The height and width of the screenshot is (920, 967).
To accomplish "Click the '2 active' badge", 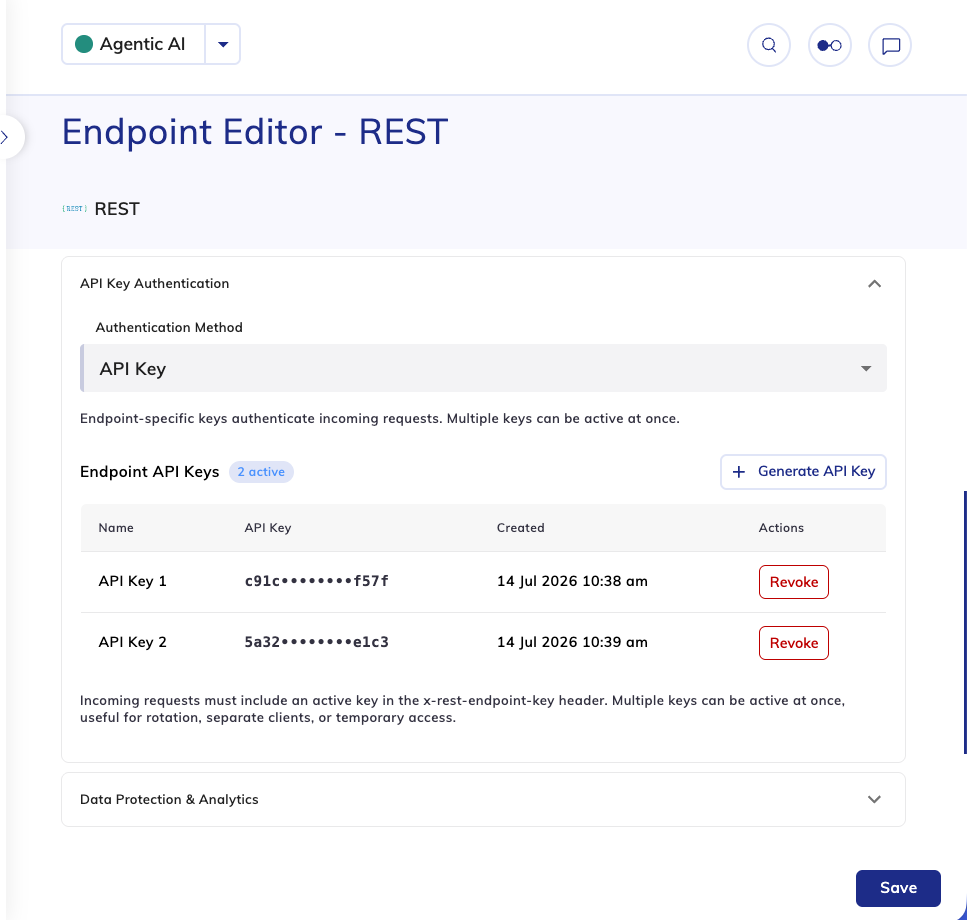I will point(261,472).
